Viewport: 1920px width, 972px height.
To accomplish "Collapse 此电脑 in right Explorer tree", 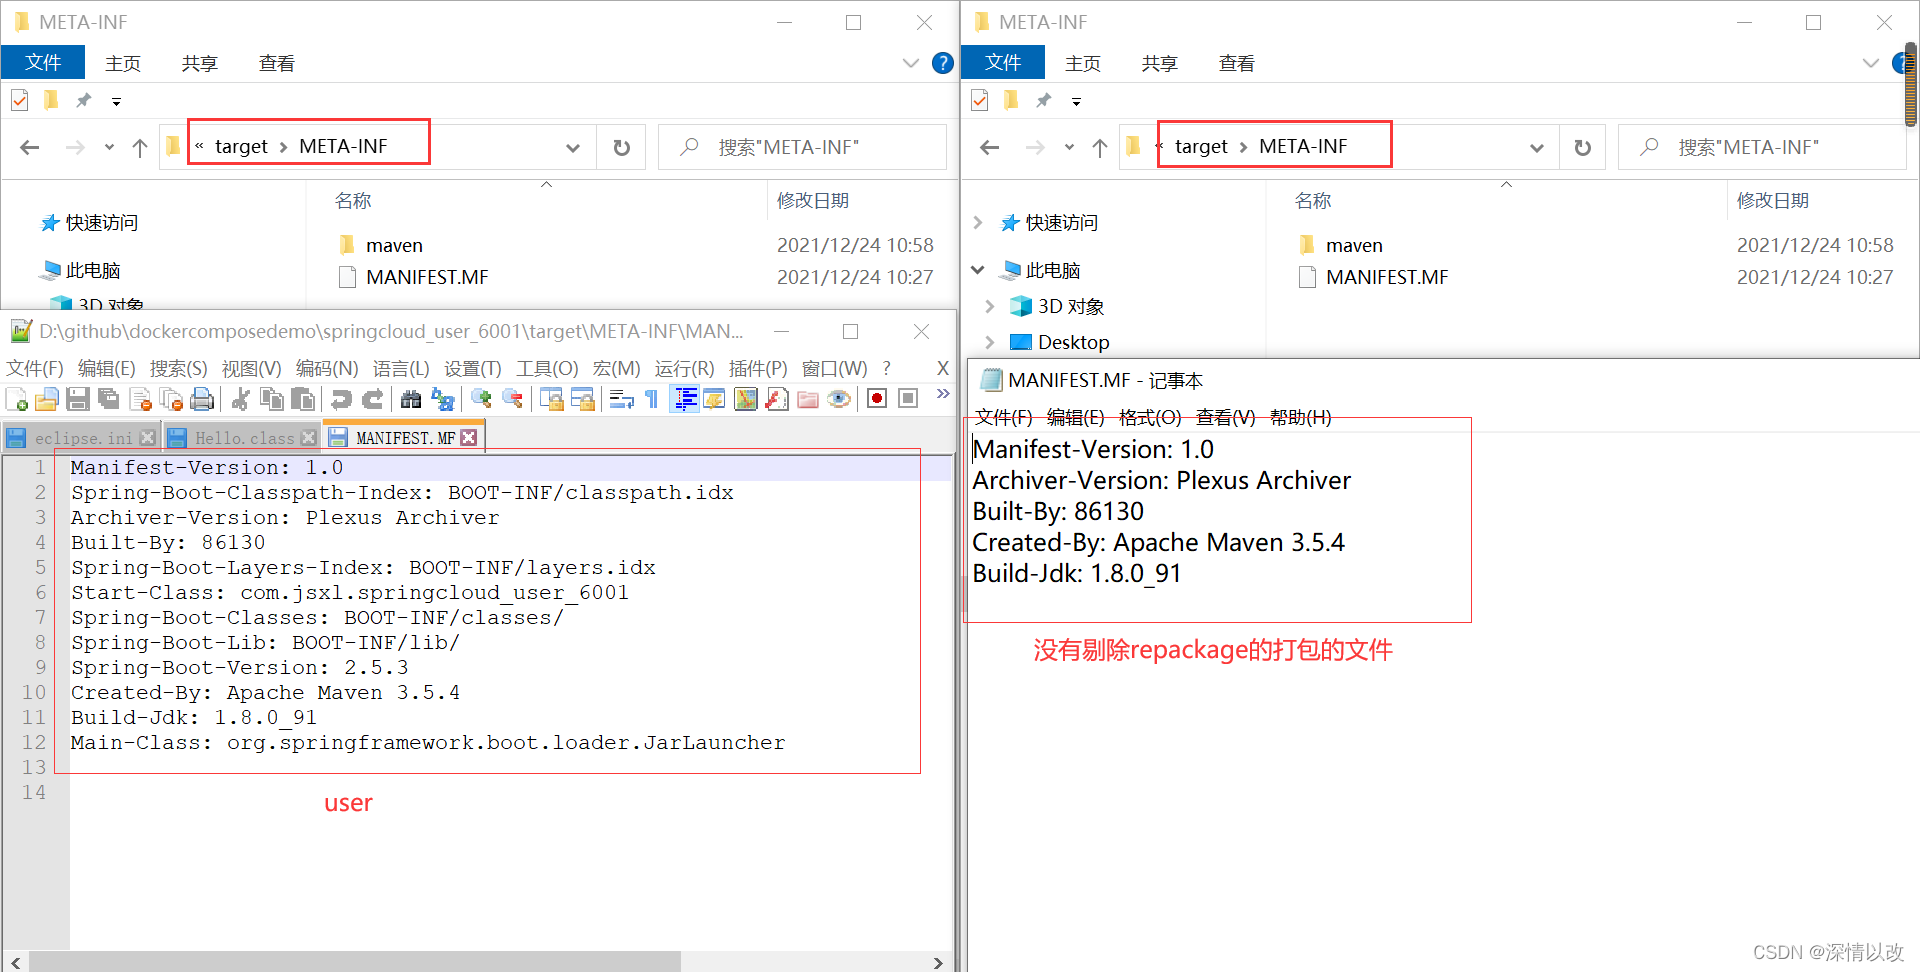I will coord(978,270).
